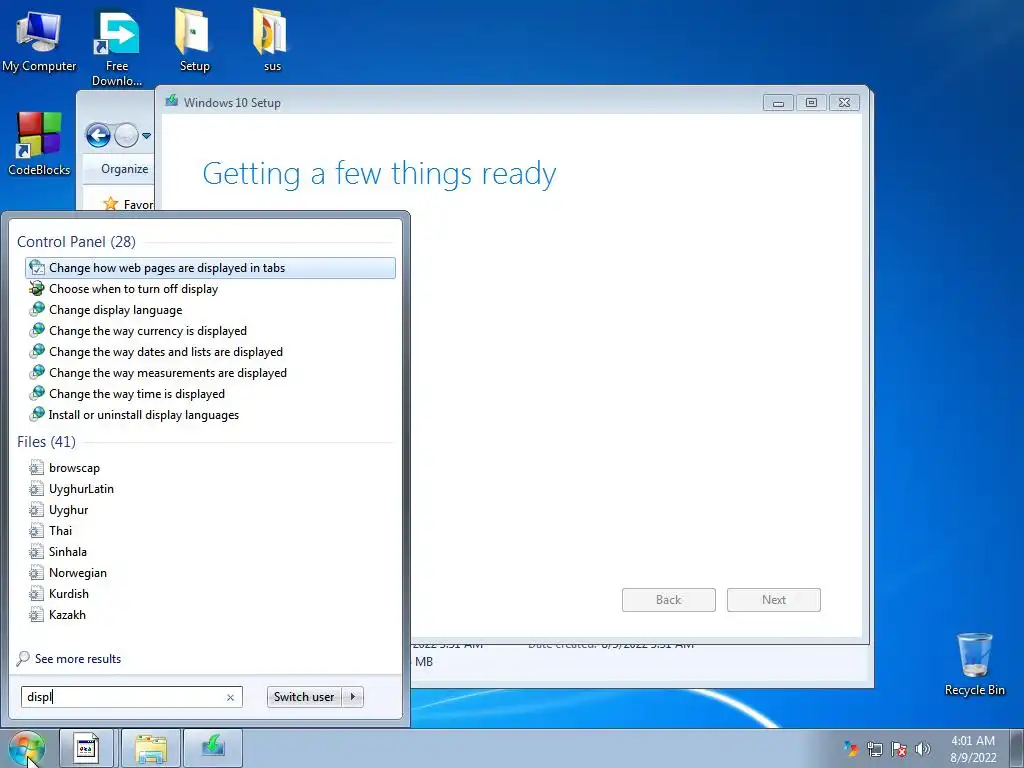Close the Windows 10 Setup window

click(844, 103)
